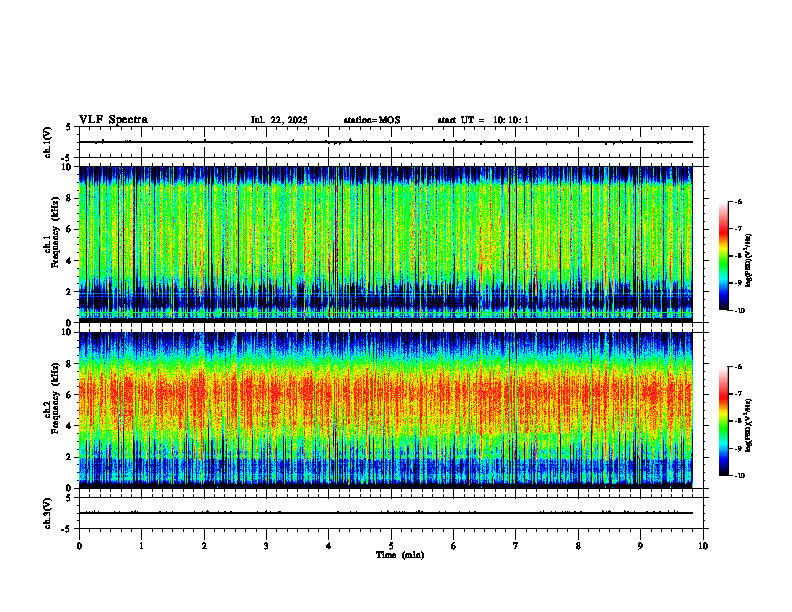
Task: Click time axis tick label "7"
Action: [x=516, y=546]
